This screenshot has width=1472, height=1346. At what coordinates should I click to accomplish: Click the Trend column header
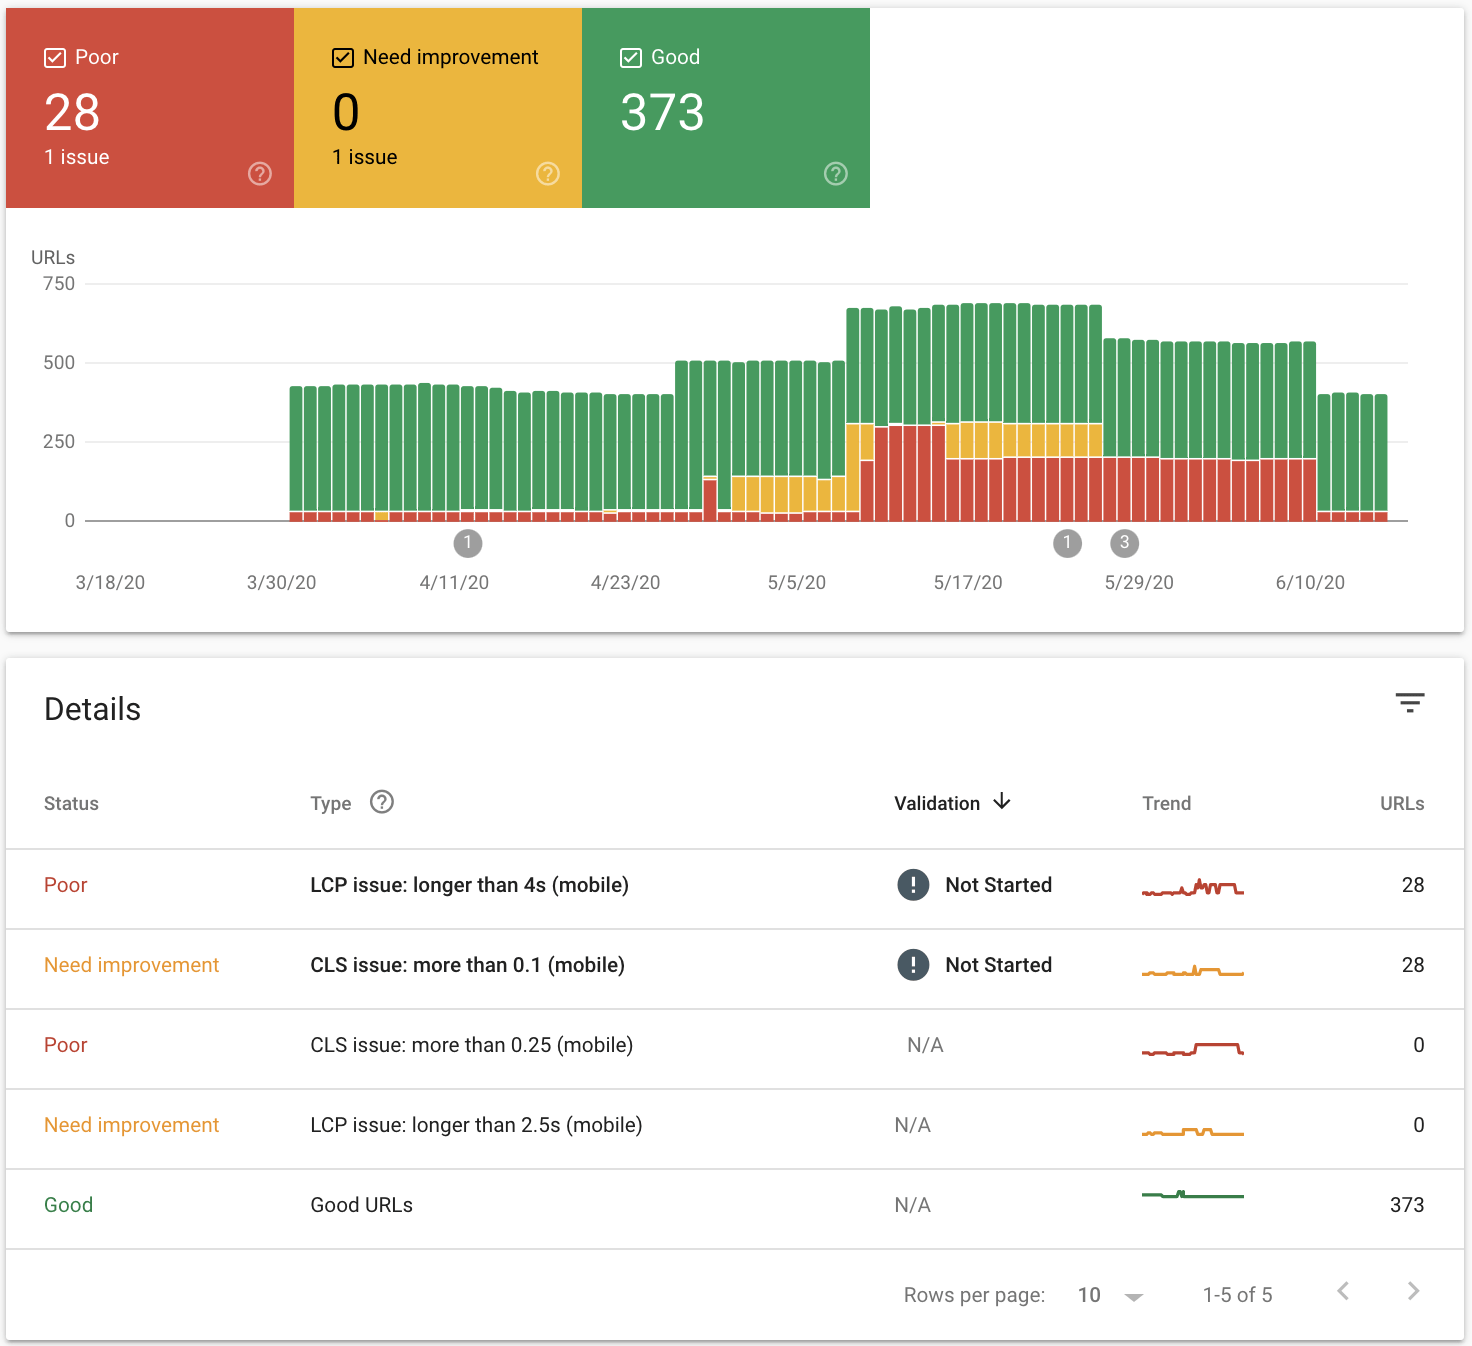pos(1167,803)
